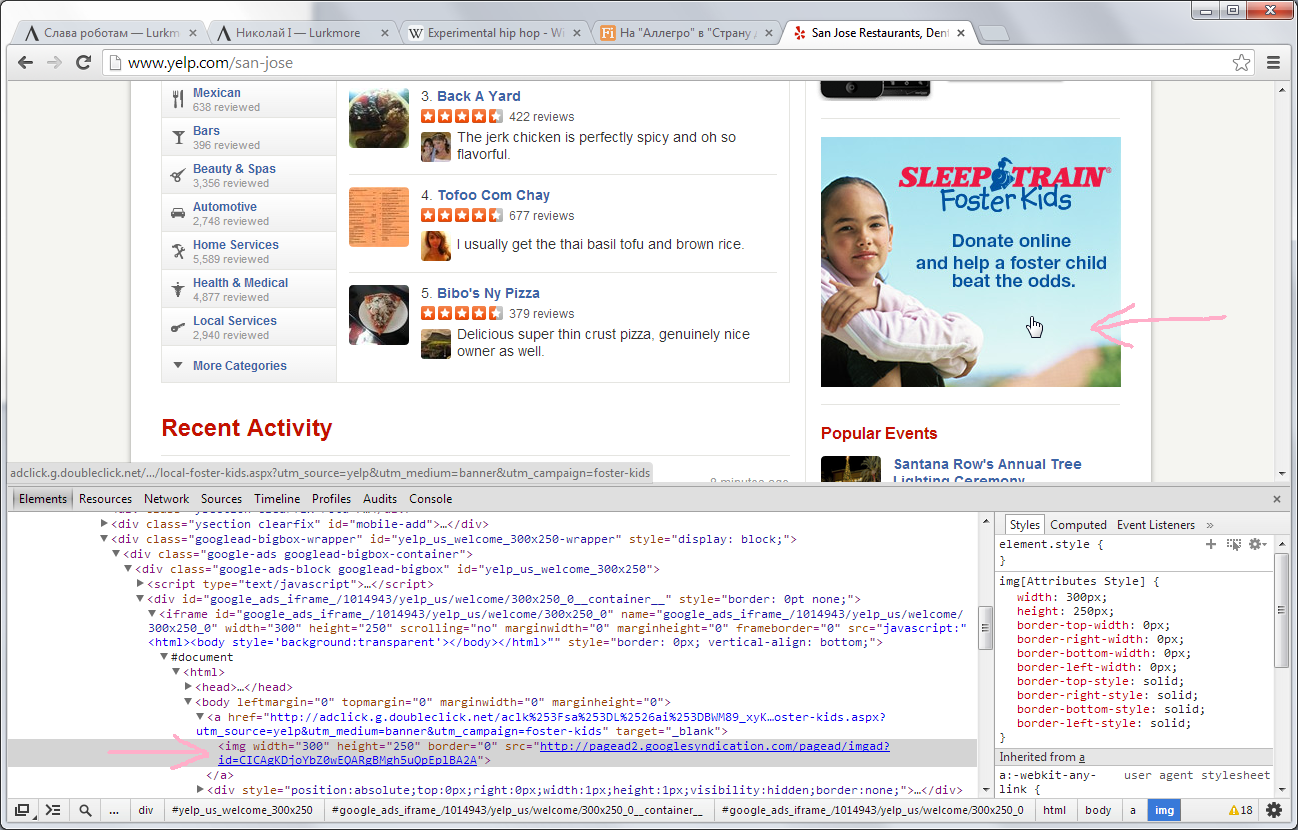
Task: Open the Chrome hamburger menu
Action: [x=1273, y=63]
